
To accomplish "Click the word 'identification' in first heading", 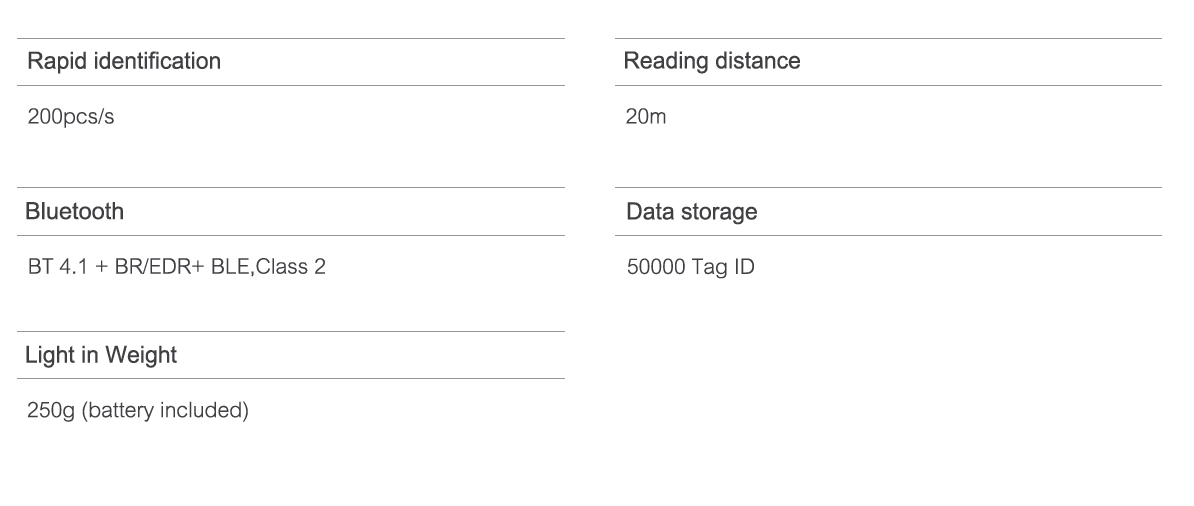I will pyautogui.click(x=157, y=61).
